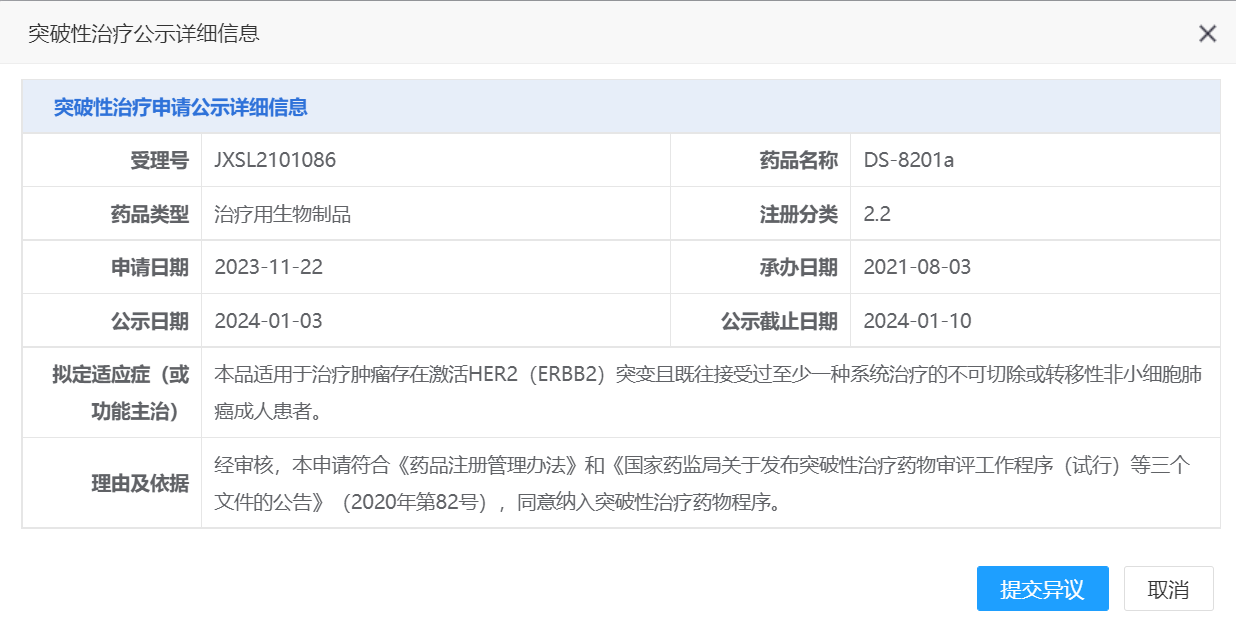Click the publication deadline 2024-01-10
Screen dimensions: 1236x625
[x=917, y=321]
